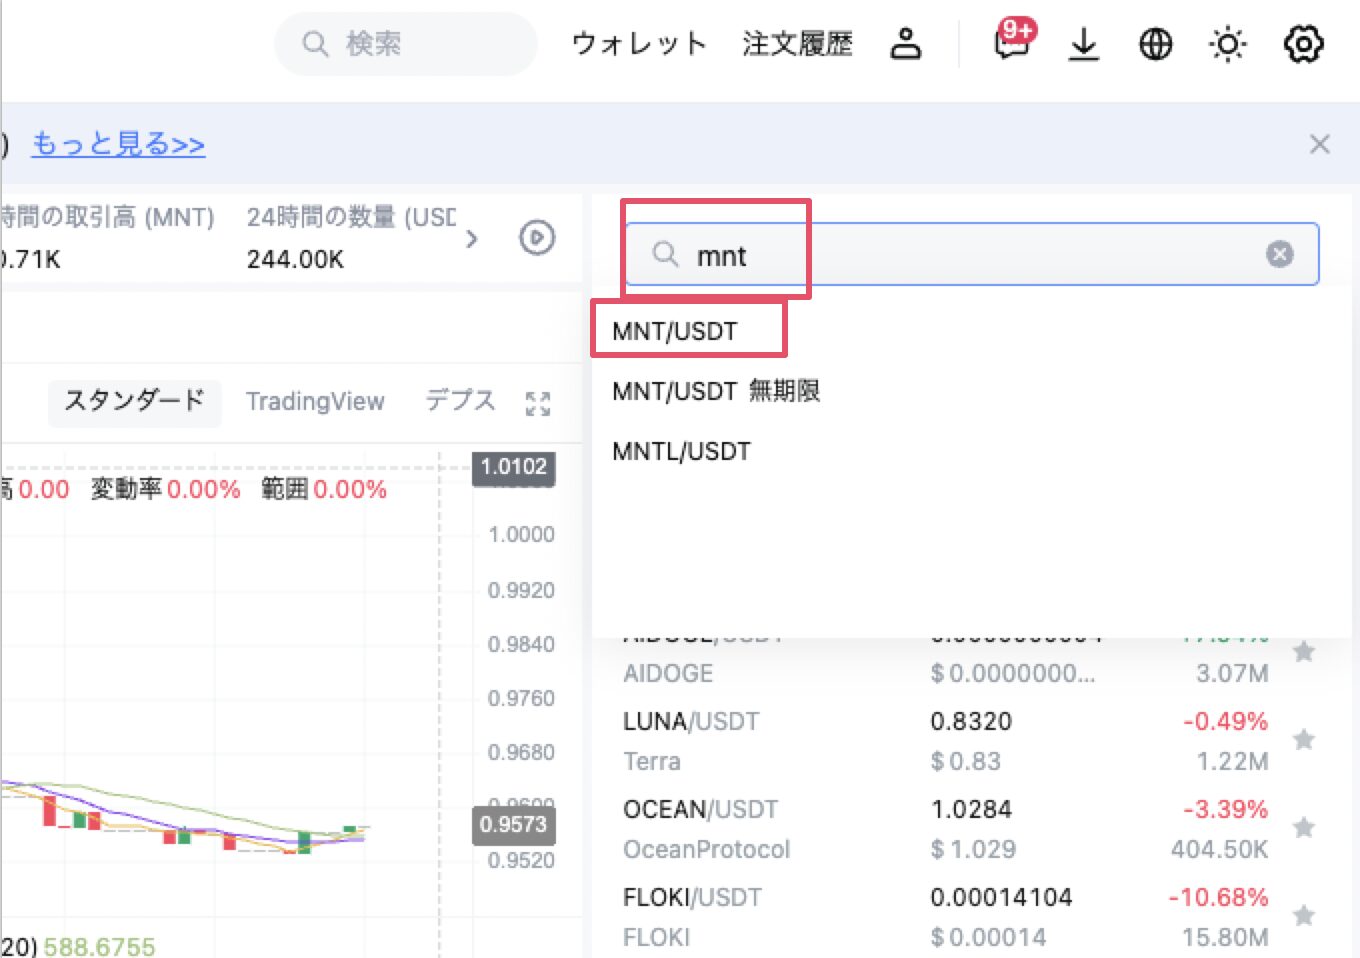Click 24時間の数量 value 244.00K
1360x958 pixels.
click(295, 260)
